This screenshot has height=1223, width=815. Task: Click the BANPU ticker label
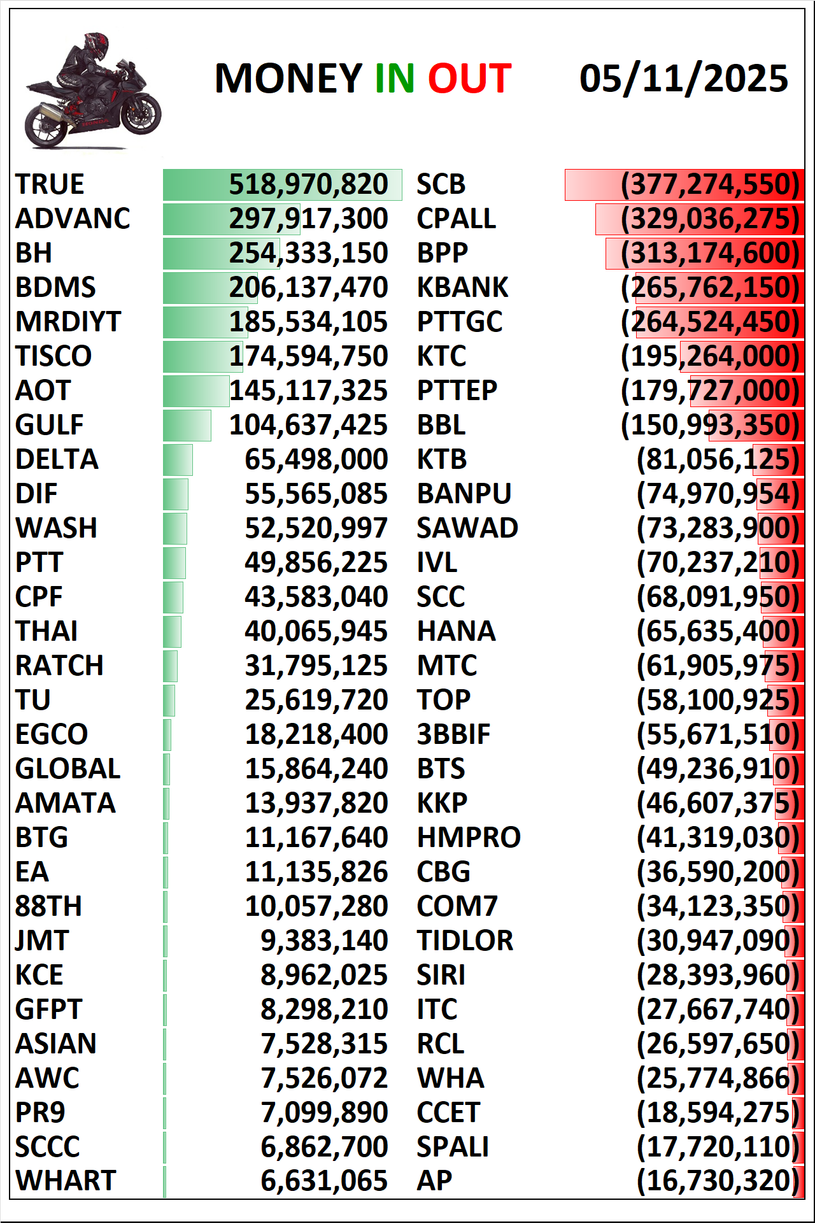(464, 494)
